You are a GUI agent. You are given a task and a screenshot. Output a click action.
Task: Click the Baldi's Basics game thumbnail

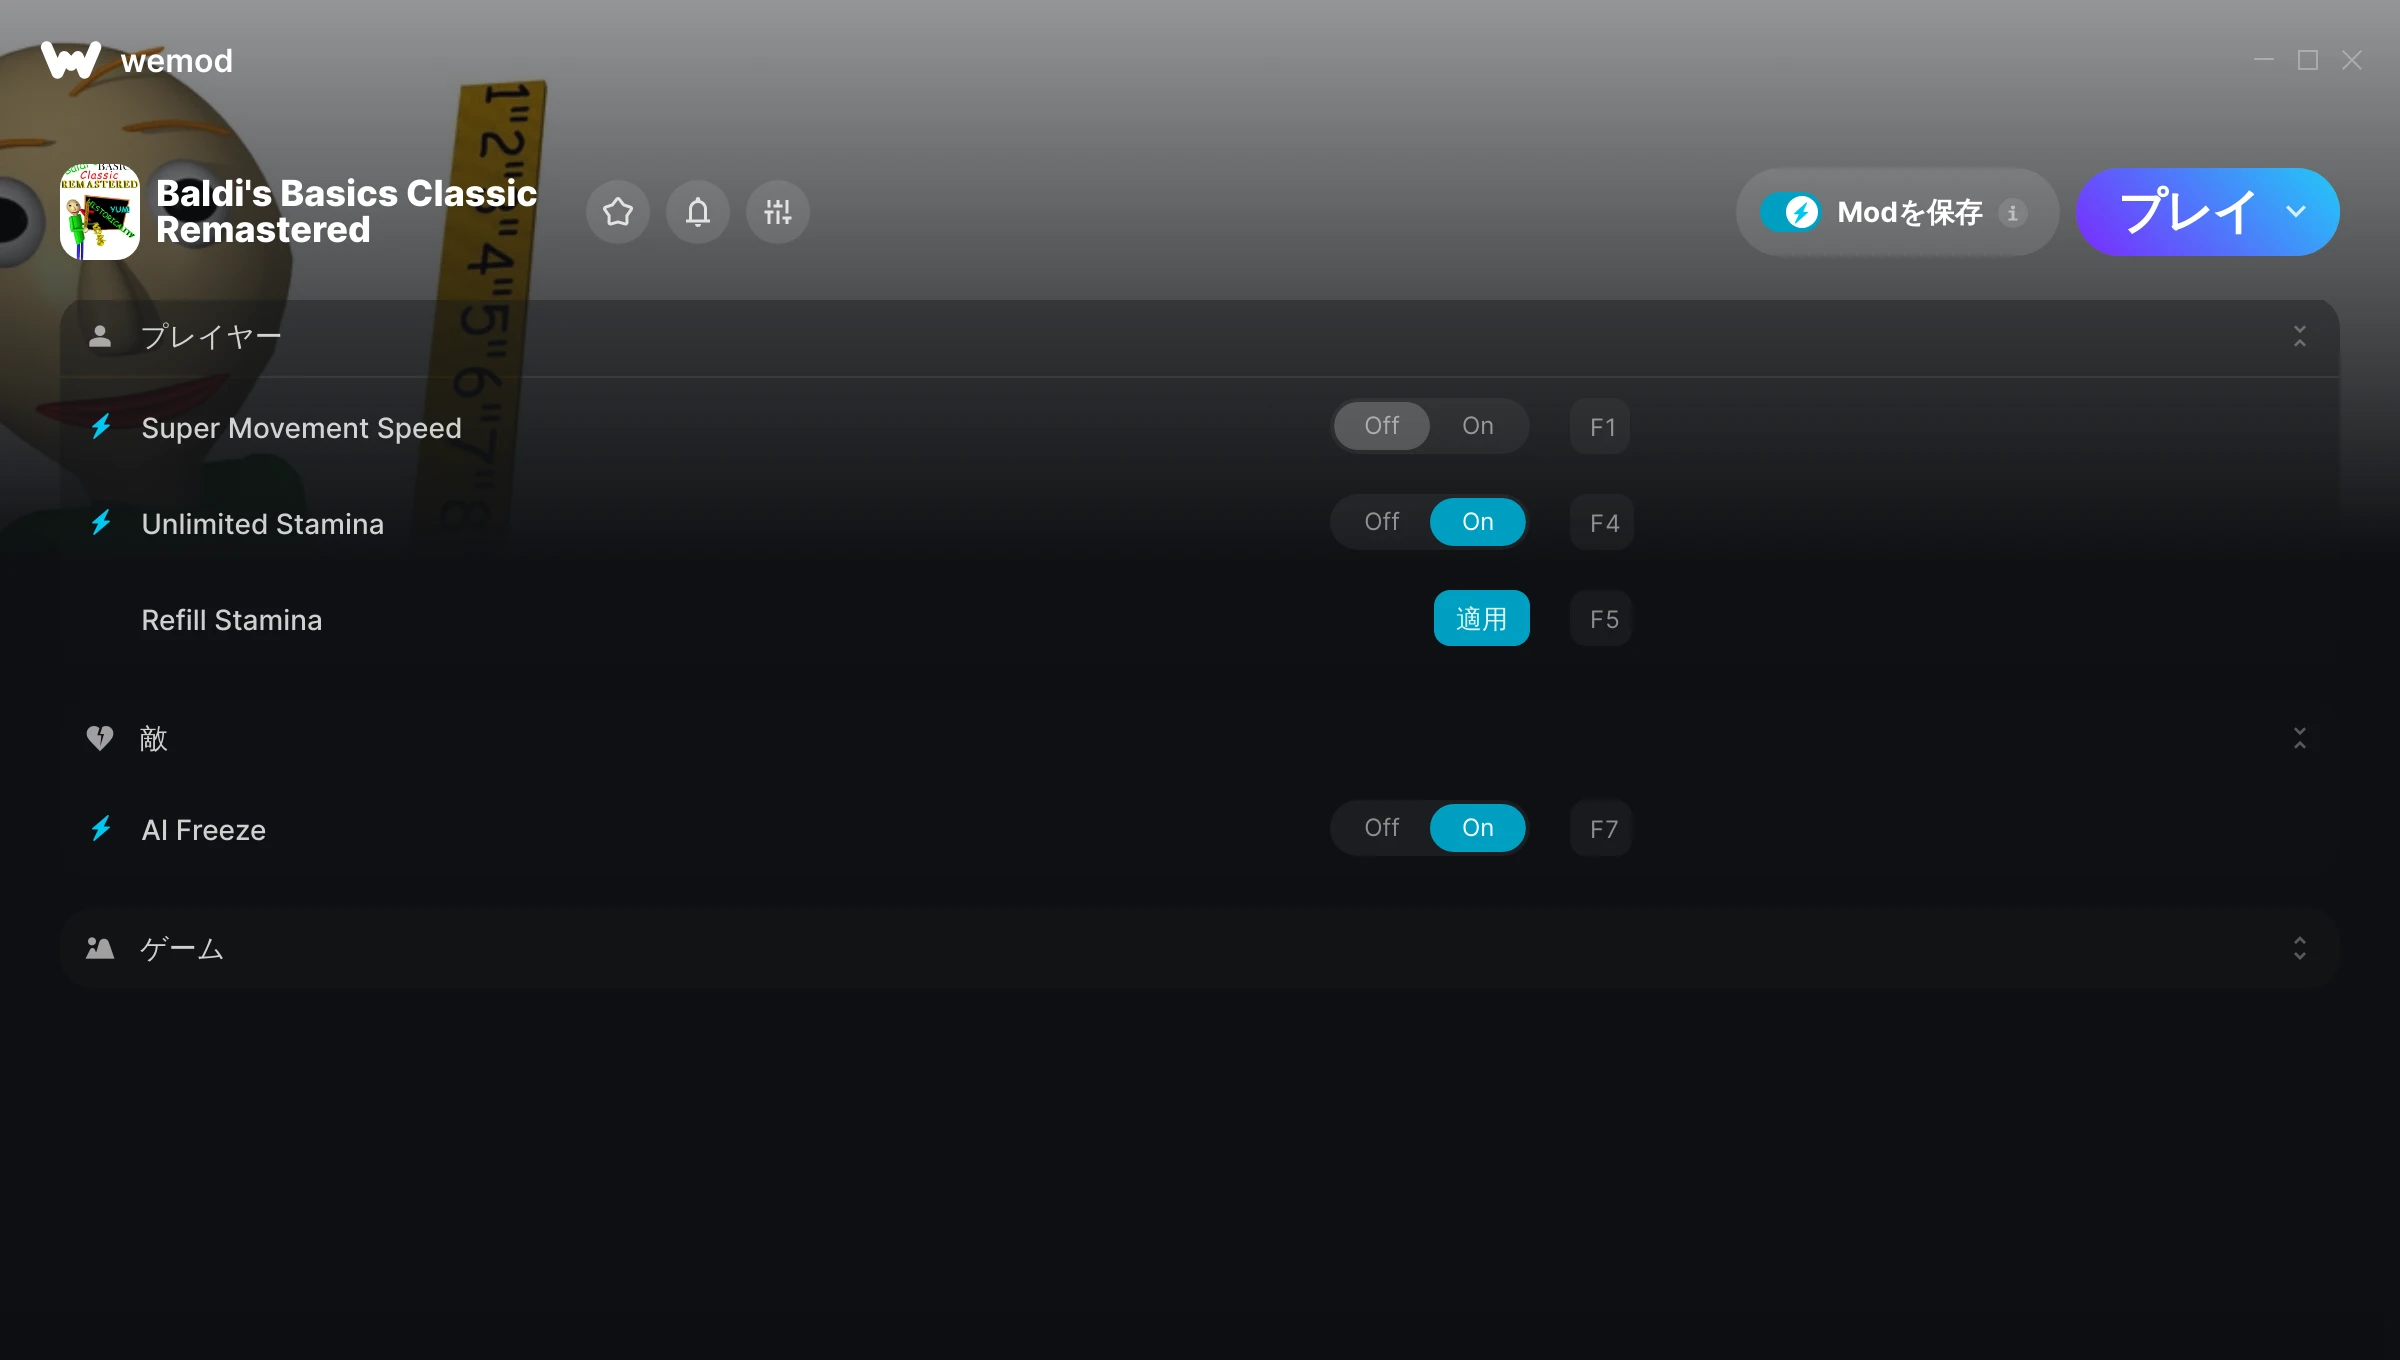point(100,212)
